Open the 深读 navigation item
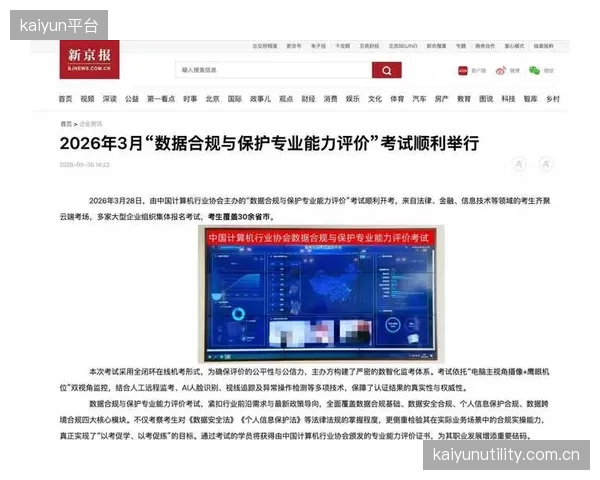The height and width of the screenshot is (480, 600). pos(109,99)
